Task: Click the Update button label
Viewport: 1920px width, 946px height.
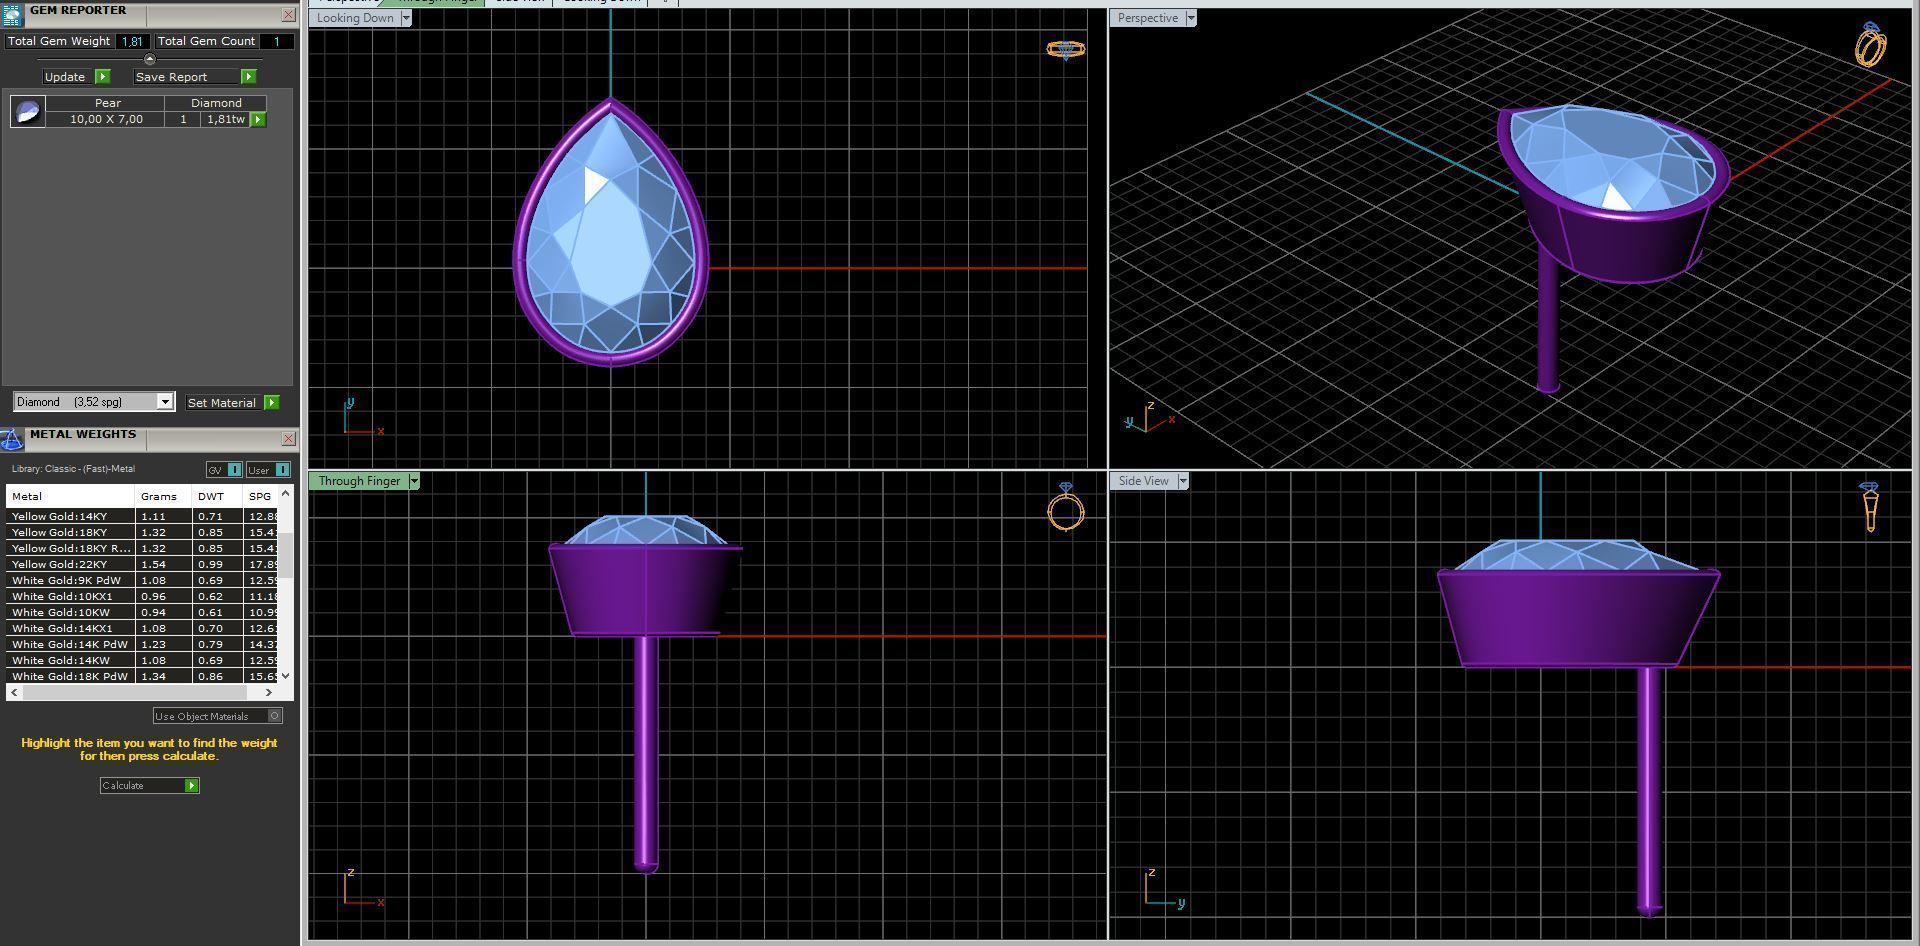Action: (x=65, y=77)
